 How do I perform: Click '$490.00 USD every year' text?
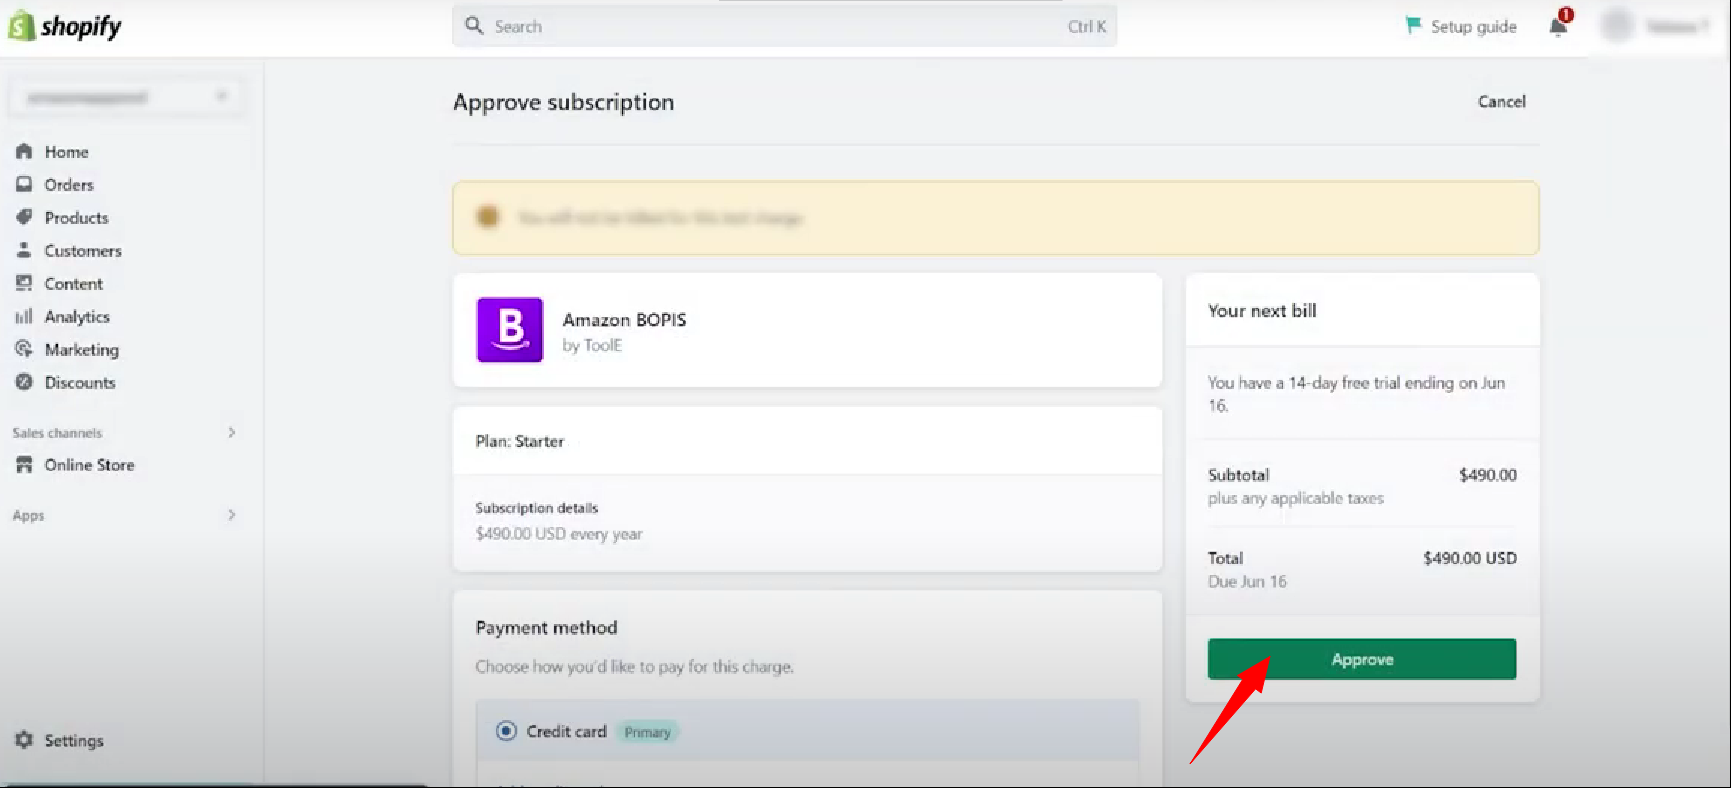tap(559, 534)
